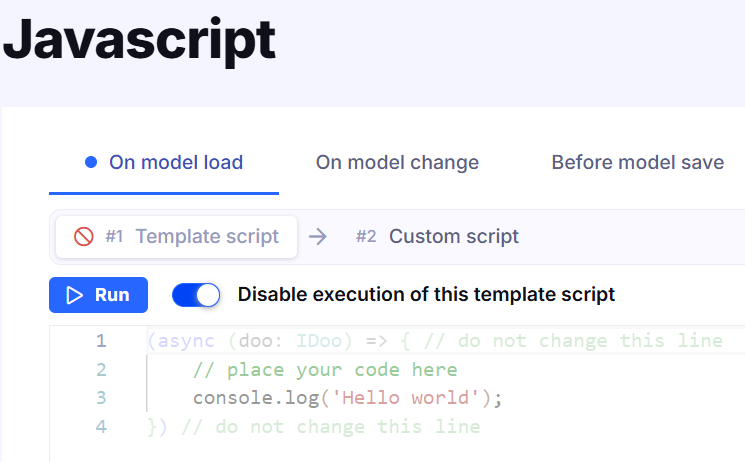This screenshot has height=462, width=745.
Task: Switch to the On model load tab
Action: pos(164,163)
